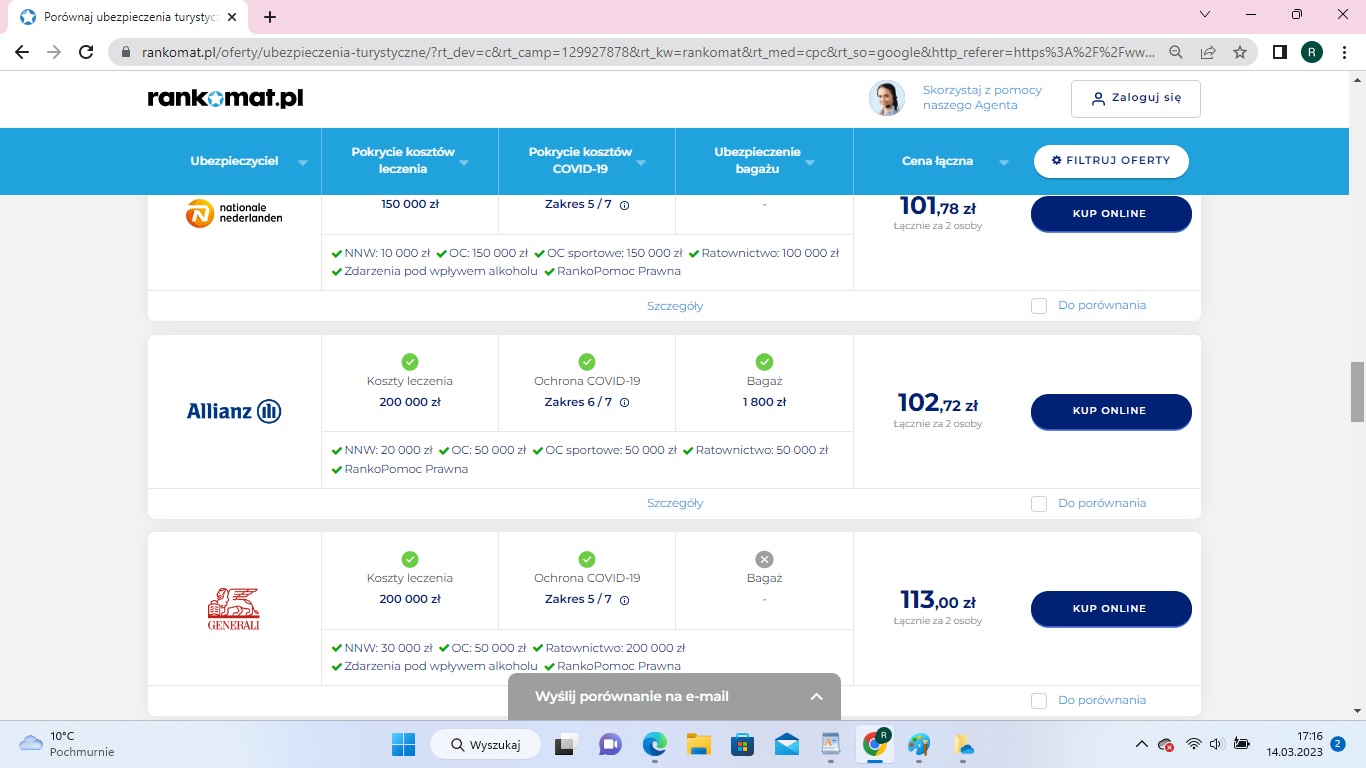Image resolution: width=1366 pixels, height=768 pixels.
Task: Open the Mail app from the taskbar
Action: point(786,744)
